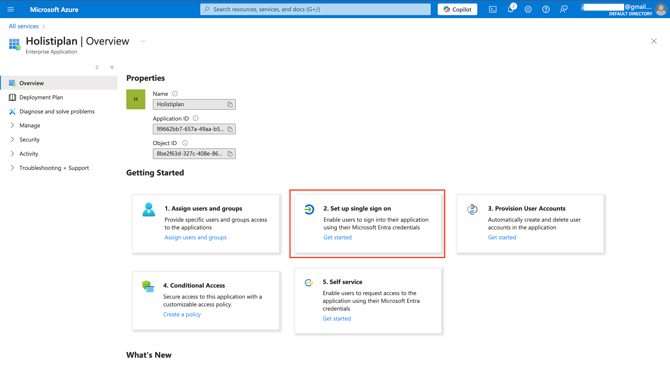Focus the search resources input field
The image size is (670, 365).
pyautogui.click(x=315, y=9)
